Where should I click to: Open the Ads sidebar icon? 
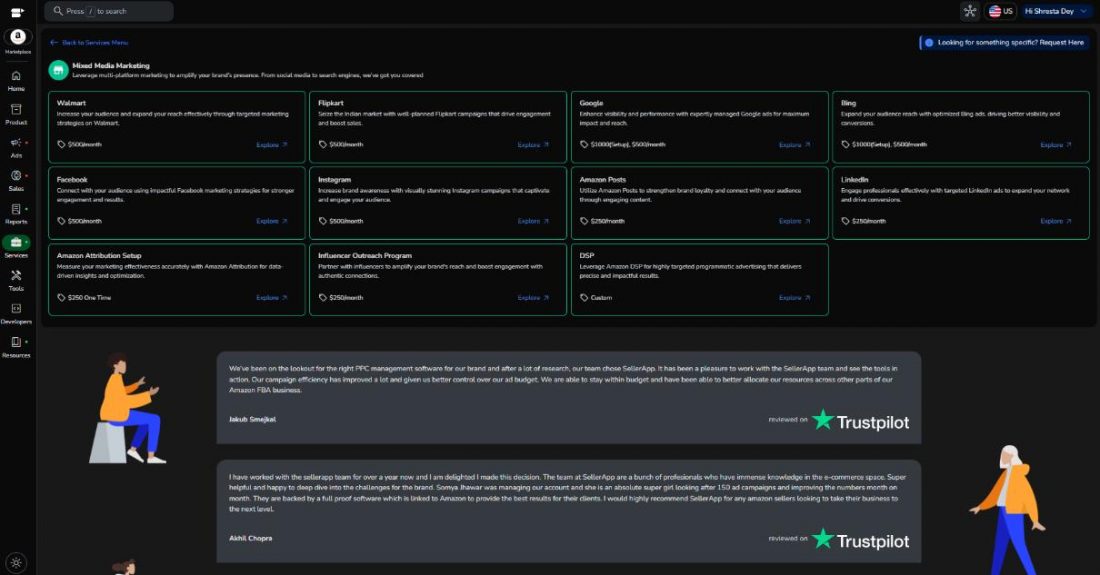(x=16, y=142)
